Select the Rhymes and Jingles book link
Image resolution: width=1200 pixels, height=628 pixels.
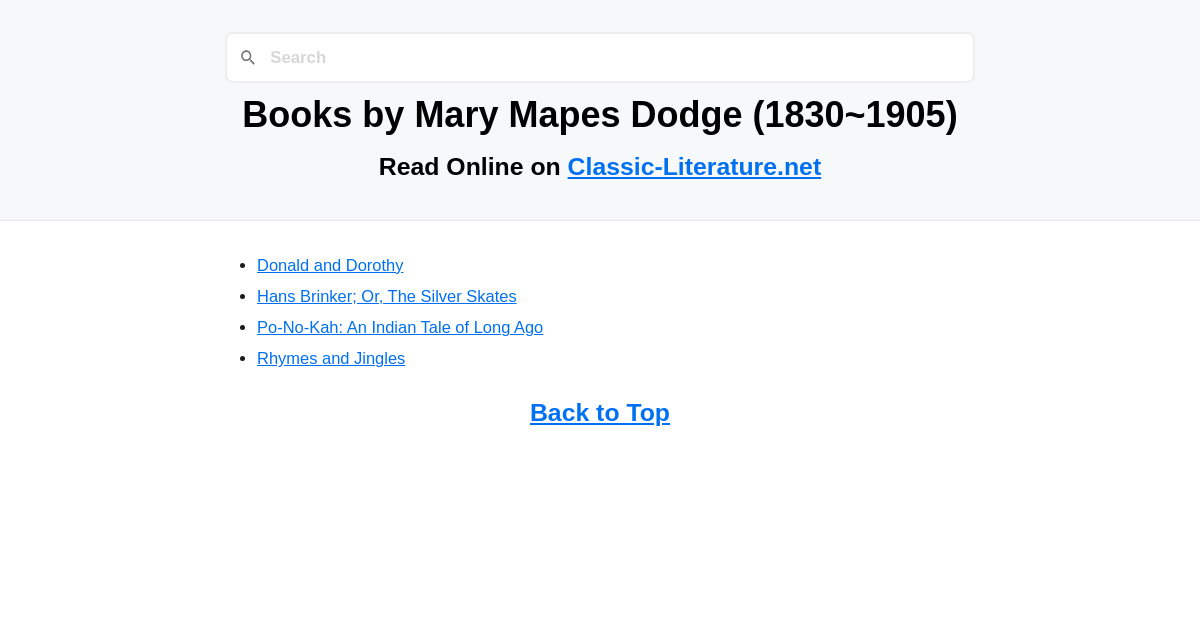point(331,358)
